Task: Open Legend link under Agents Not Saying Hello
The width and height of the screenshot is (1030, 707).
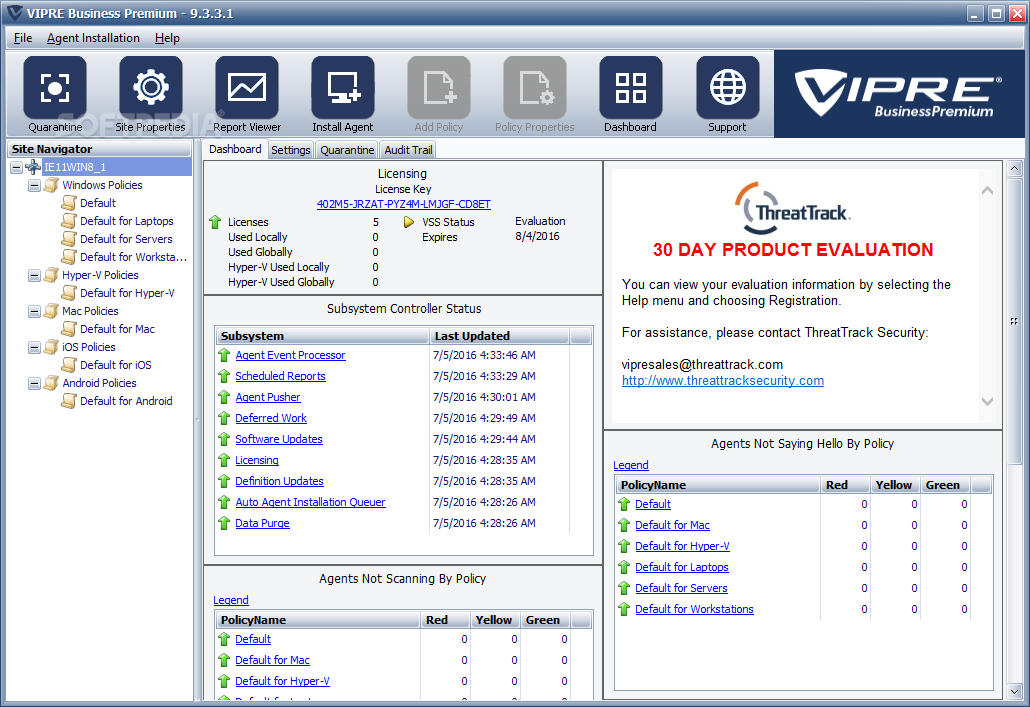Action: (x=631, y=465)
